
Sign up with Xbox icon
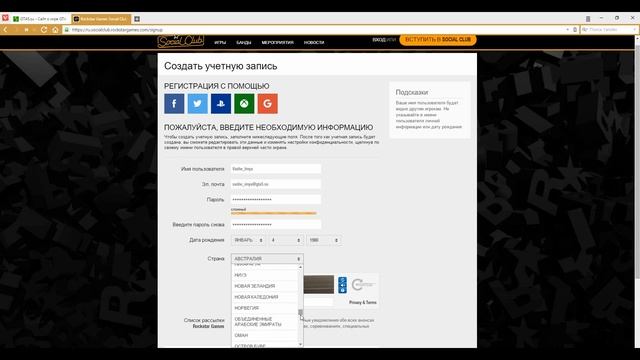[244, 104]
